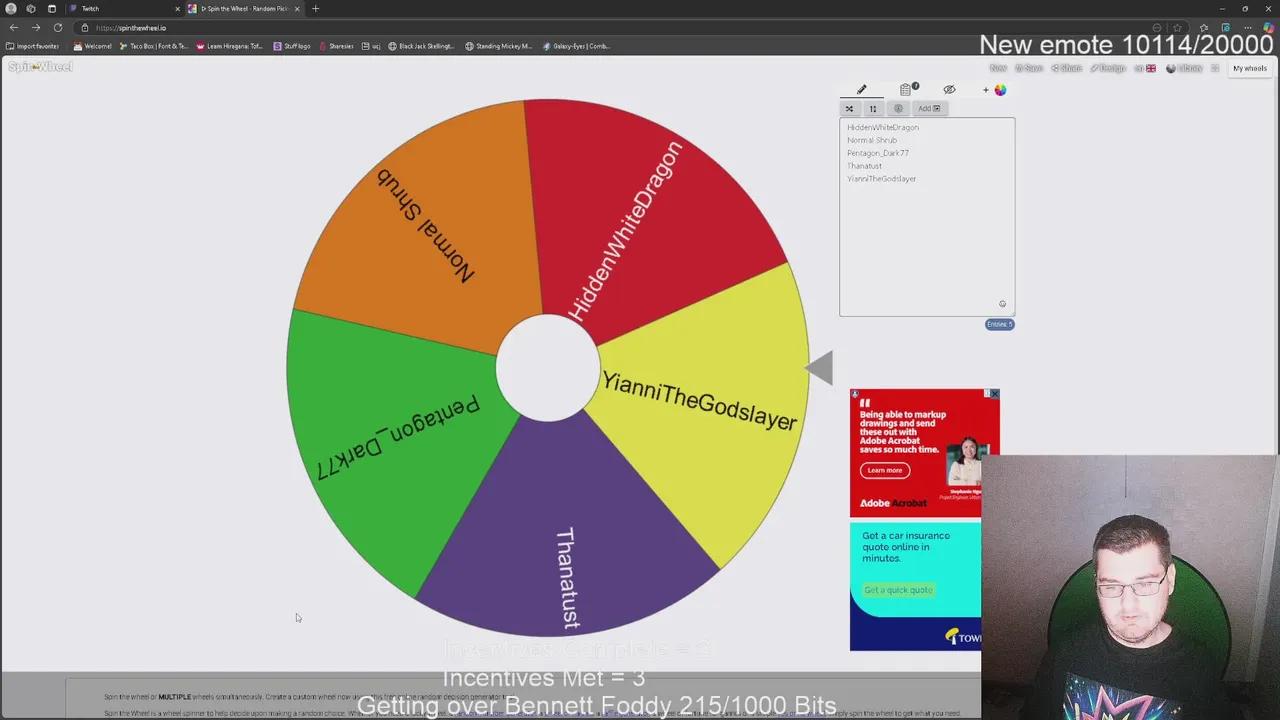Favorite this page with star icon
Image resolution: width=1280 pixels, height=720 pixels.
coord(1177,27)
